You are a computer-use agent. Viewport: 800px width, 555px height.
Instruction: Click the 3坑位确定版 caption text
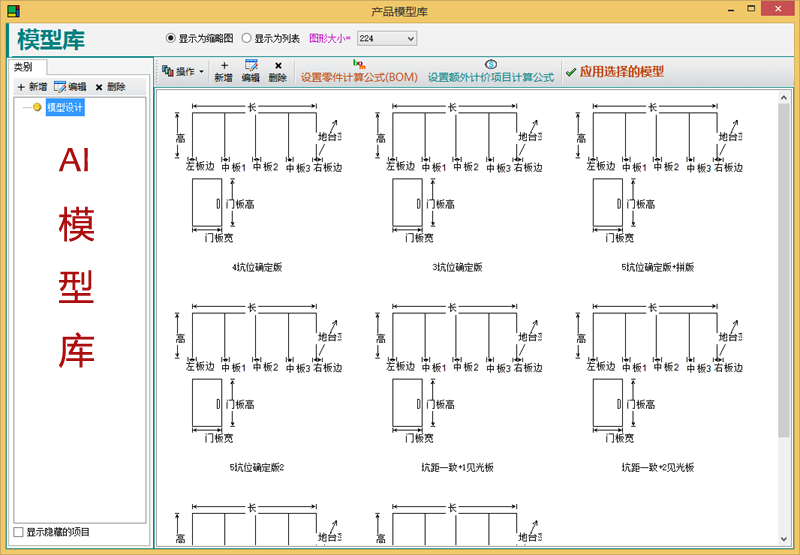(458, 267)
